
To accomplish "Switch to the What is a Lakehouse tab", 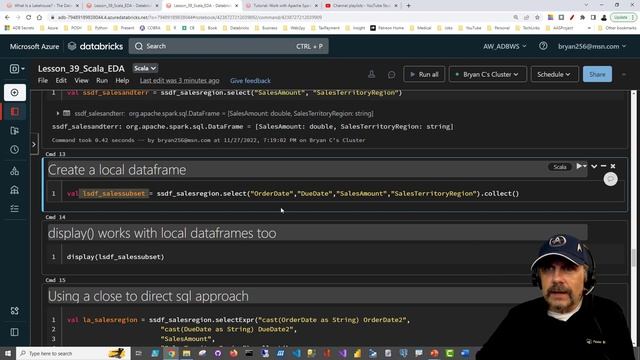I will 42,6.
